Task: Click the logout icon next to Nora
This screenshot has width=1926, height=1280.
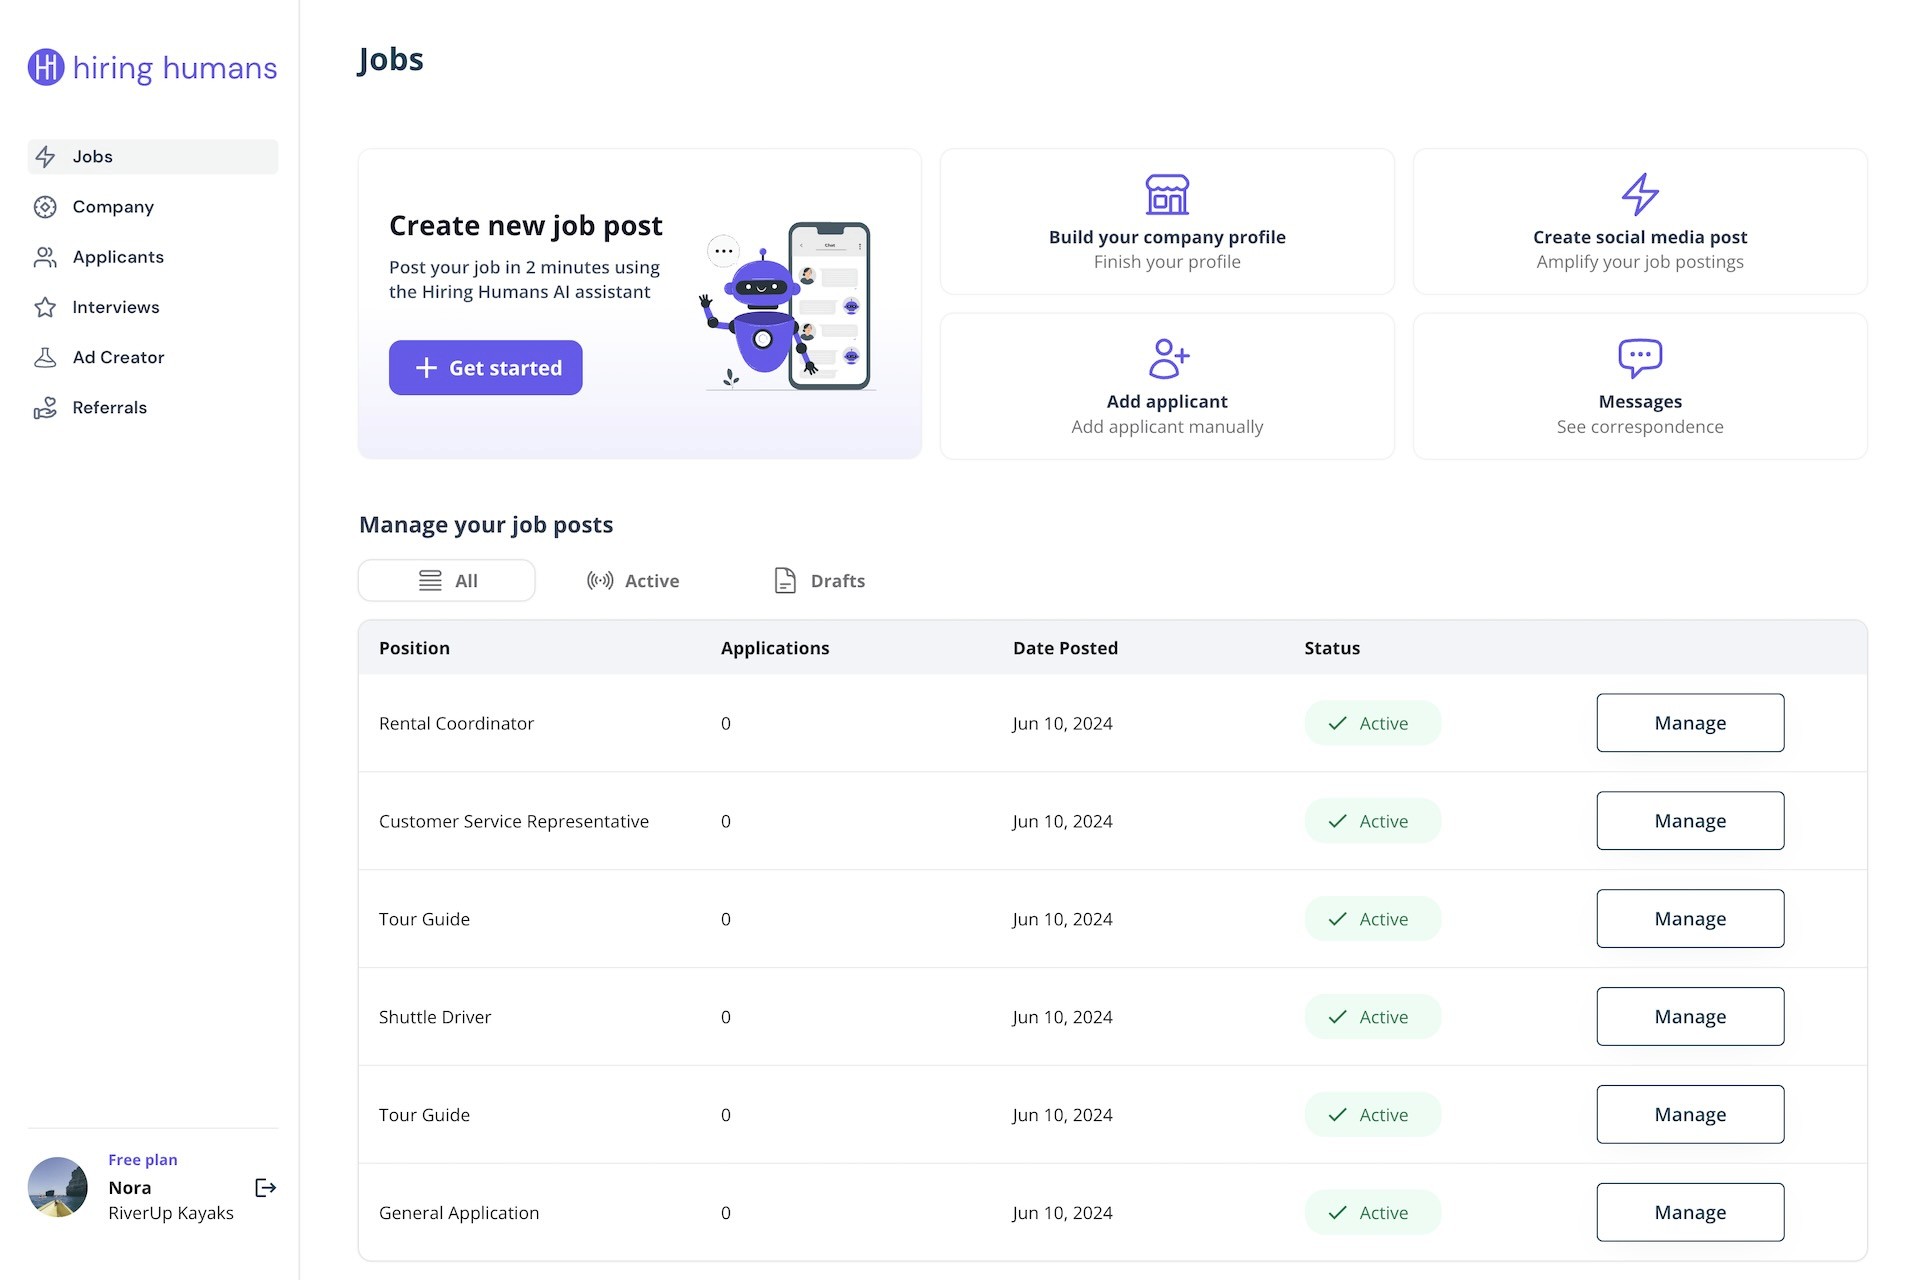Action: coord(265,1187)
